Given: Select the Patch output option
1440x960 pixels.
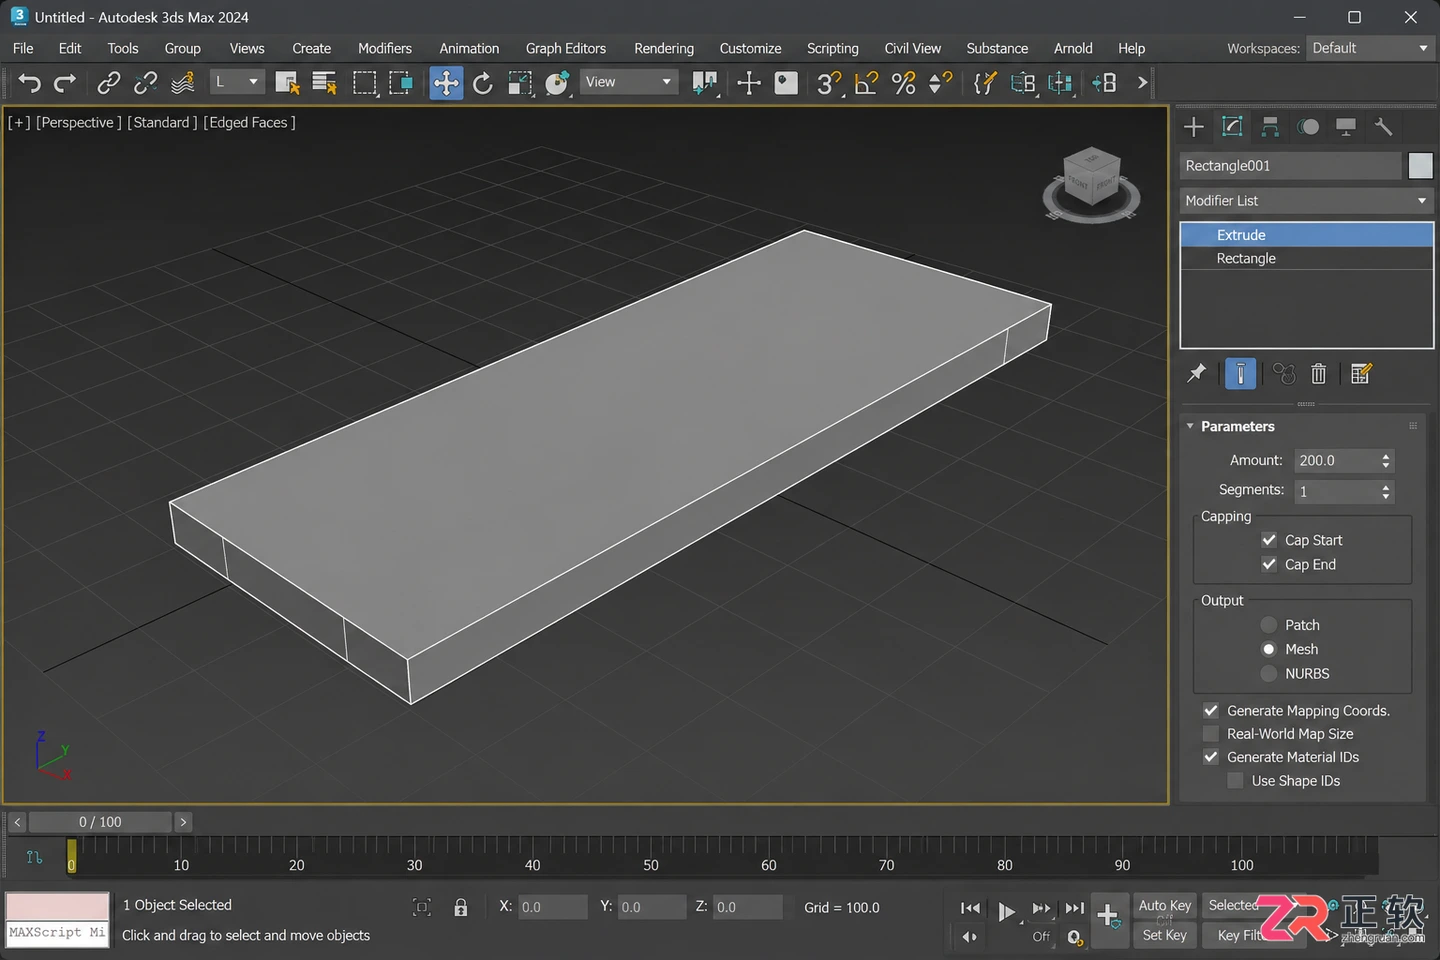Looking at the screenshot, I should coord(1269,625).
